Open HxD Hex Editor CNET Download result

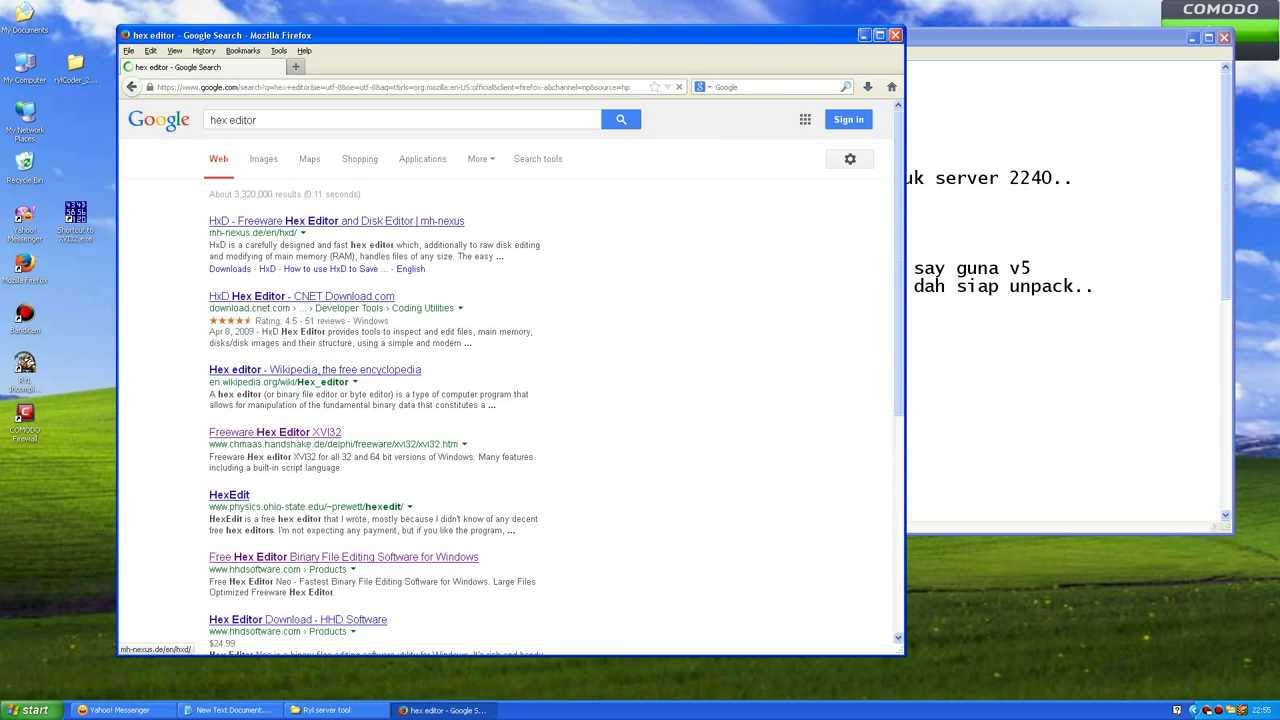[x=301, y=296]
